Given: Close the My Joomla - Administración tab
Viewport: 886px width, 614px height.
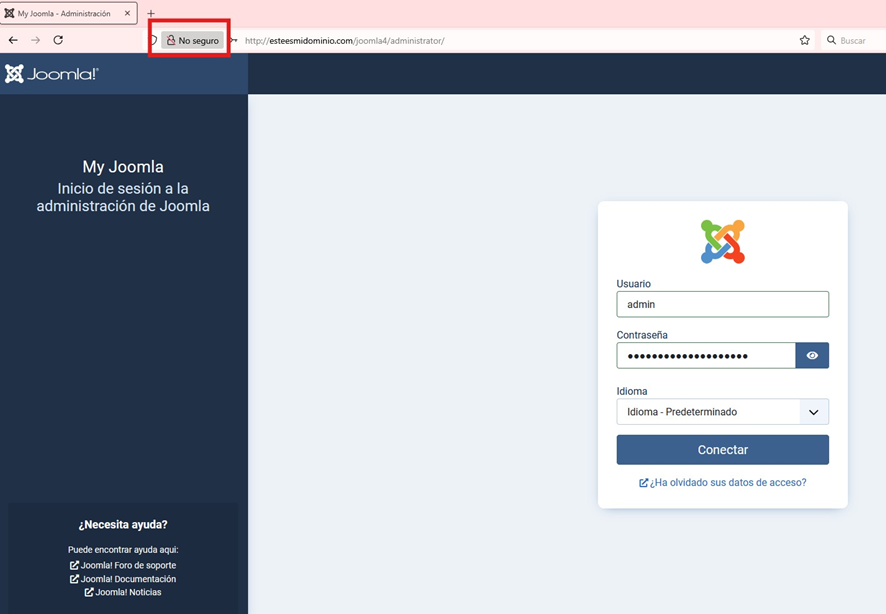Looking at the screenshot, I should click(x=127, y=13).
